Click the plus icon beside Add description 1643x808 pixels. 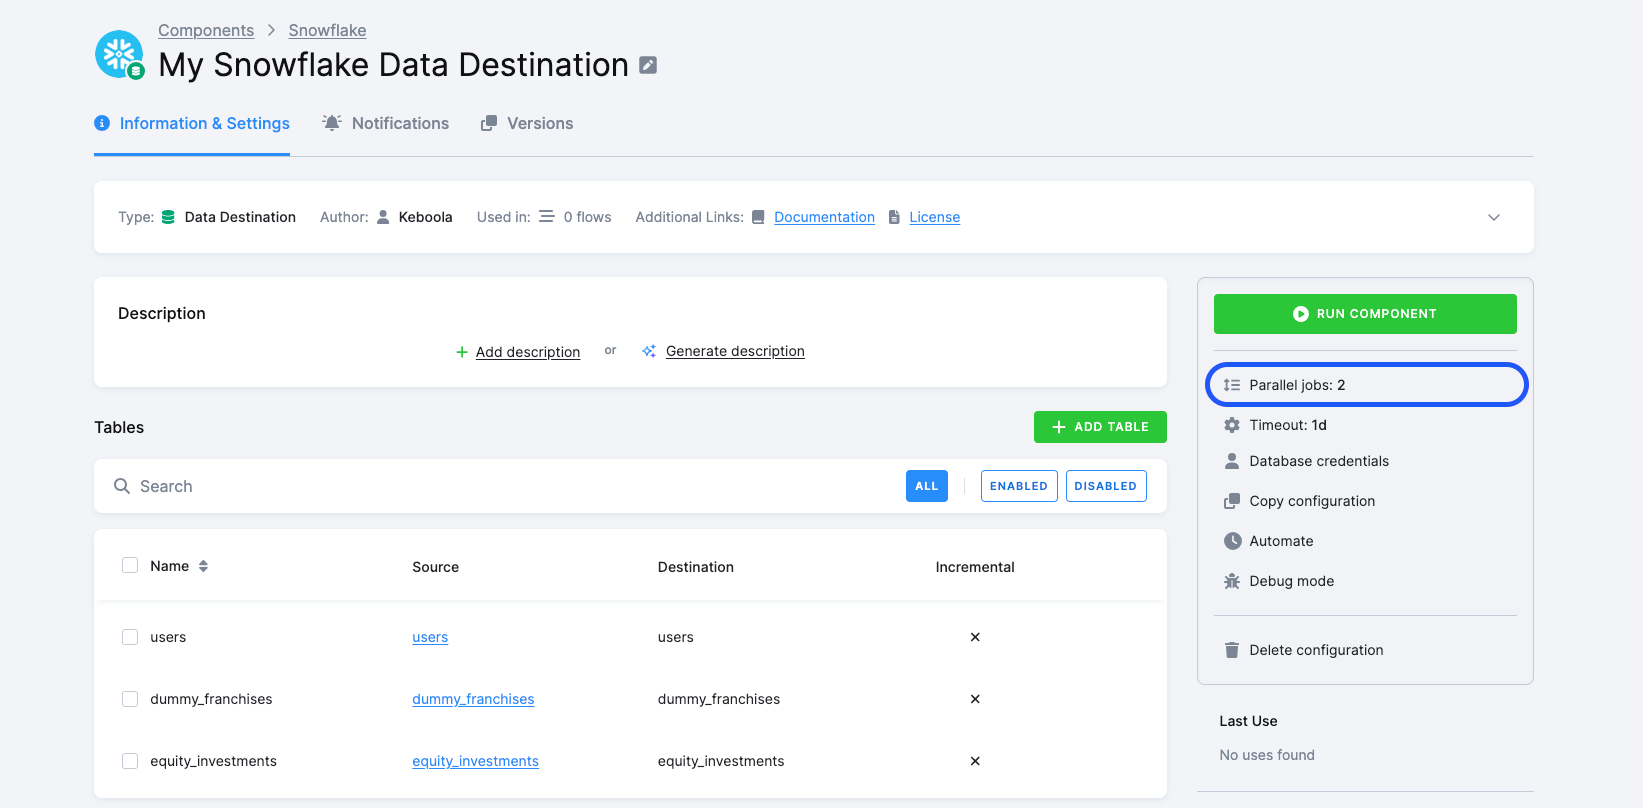click(462, 352)
